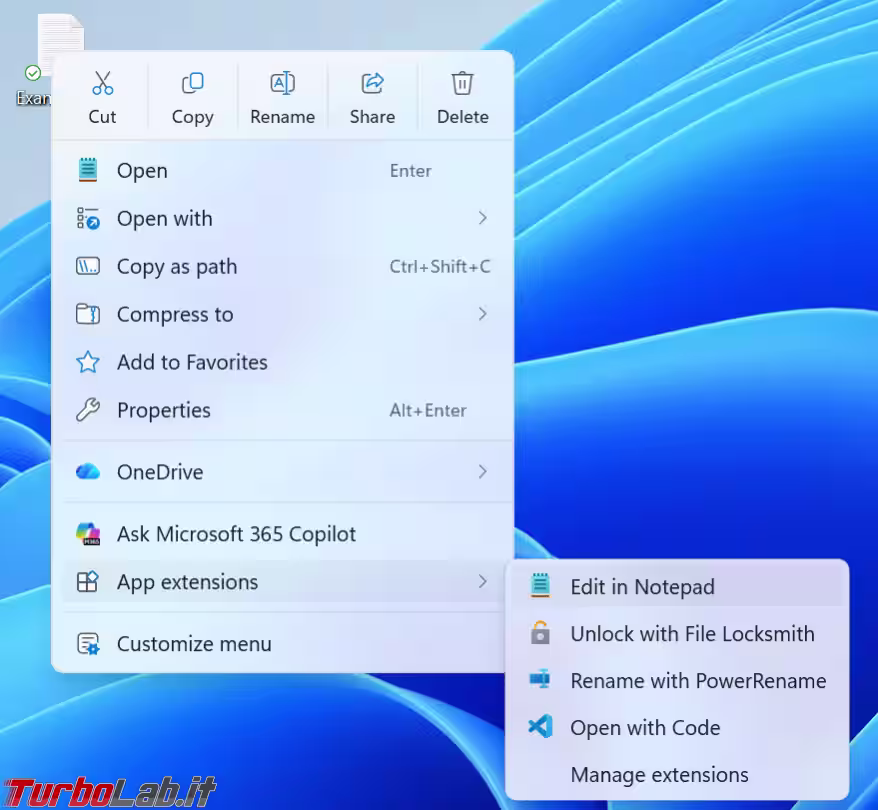Click the App extensions icon
878x810 pixels.
pos(88,582)
